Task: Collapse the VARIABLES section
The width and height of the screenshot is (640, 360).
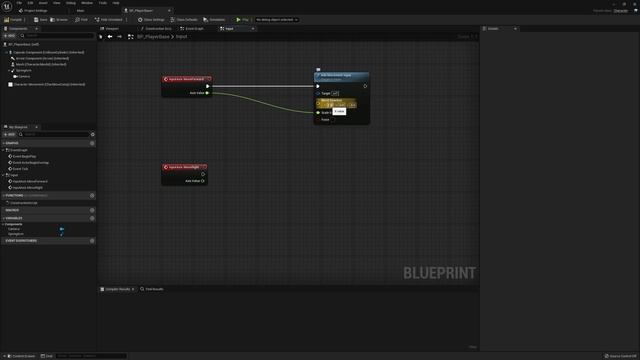Action: point(3,218)
